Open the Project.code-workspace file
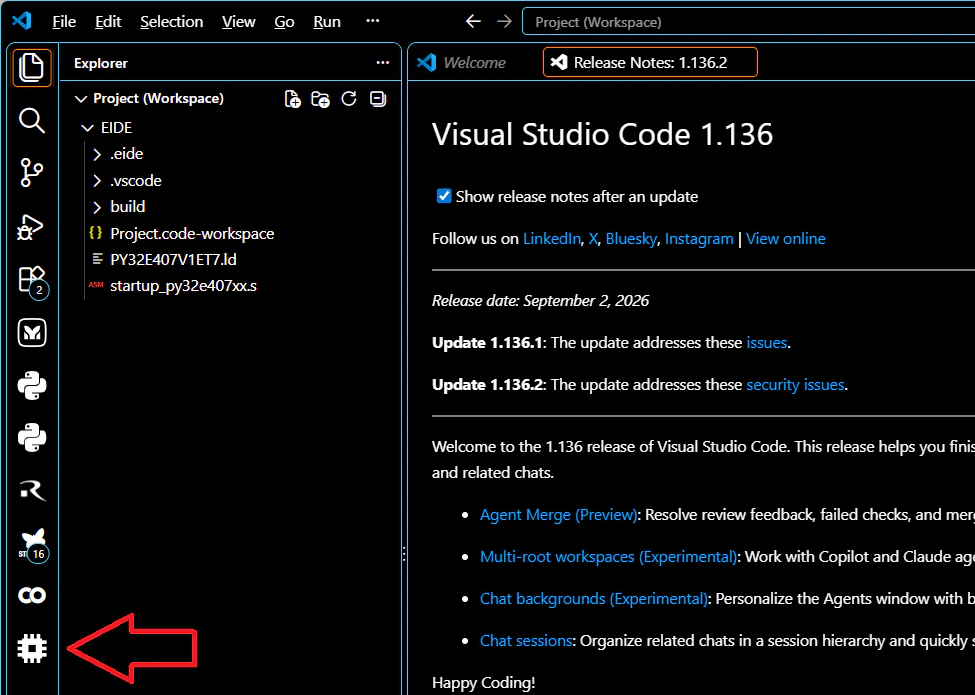The height and width of the screenshot is (695, 975). [192, 234]
